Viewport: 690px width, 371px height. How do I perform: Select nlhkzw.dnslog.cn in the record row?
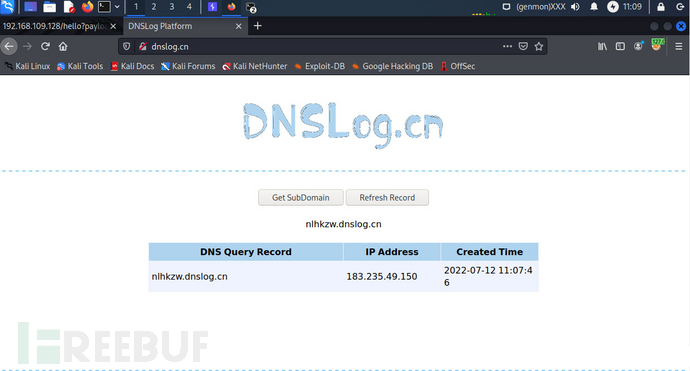tap(190, 276)
